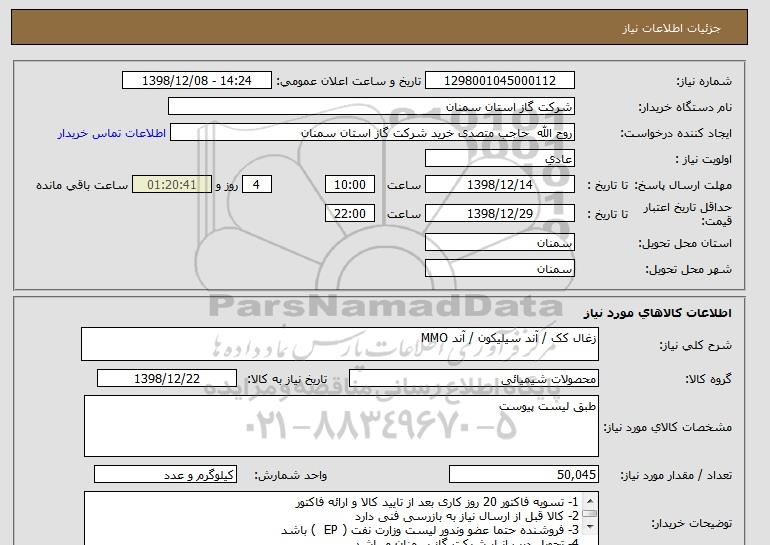
Task: Click label استان محل تحویل
Action: pos(685,243)
